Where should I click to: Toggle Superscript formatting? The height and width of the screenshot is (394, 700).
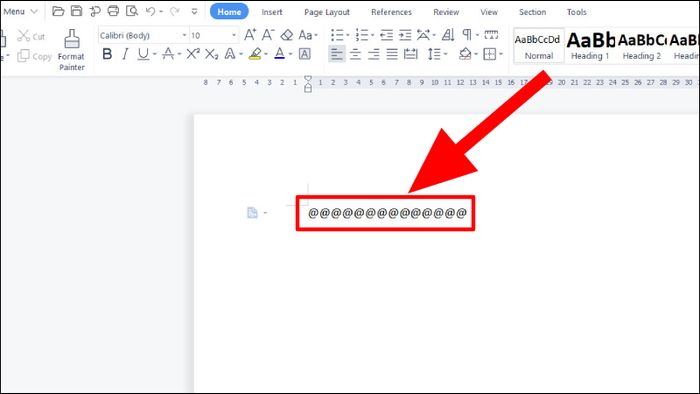coord(193,54)
